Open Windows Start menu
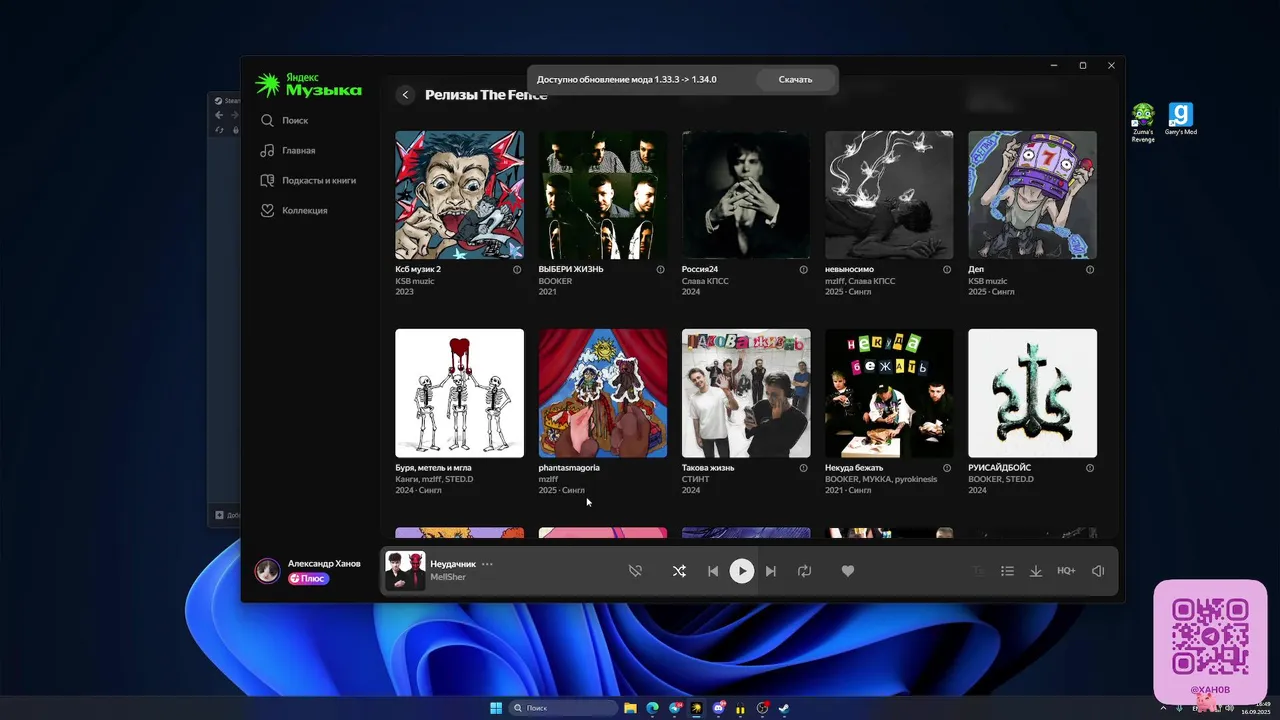 [496, 708]
